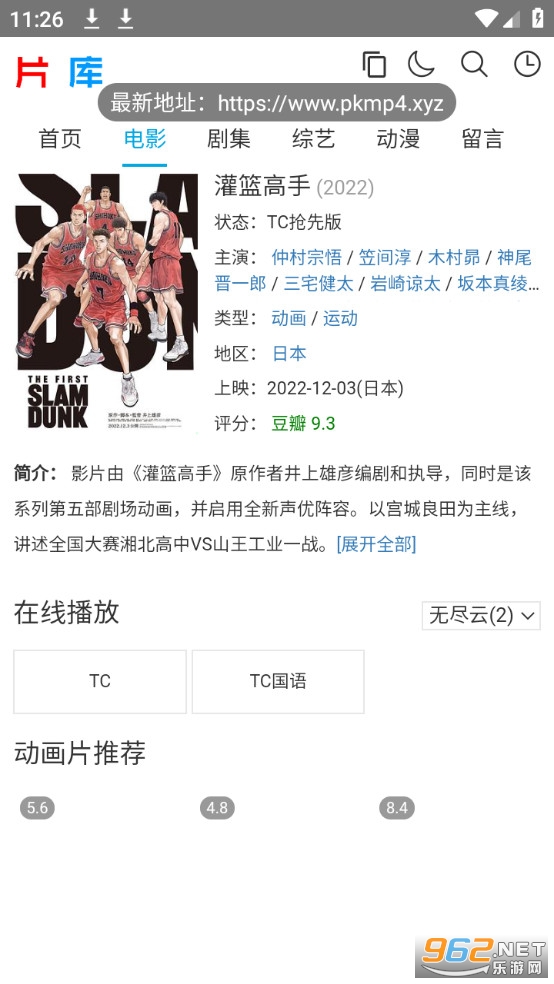Tap the copy address icon
The width and height of the screenshot is (554, 984).
click(x=374, y=64)
